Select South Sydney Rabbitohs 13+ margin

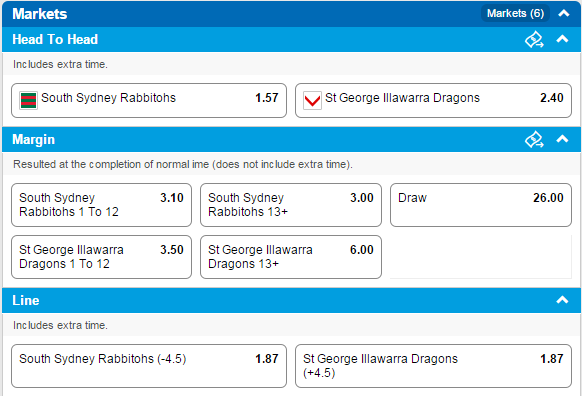pos(291,205)
